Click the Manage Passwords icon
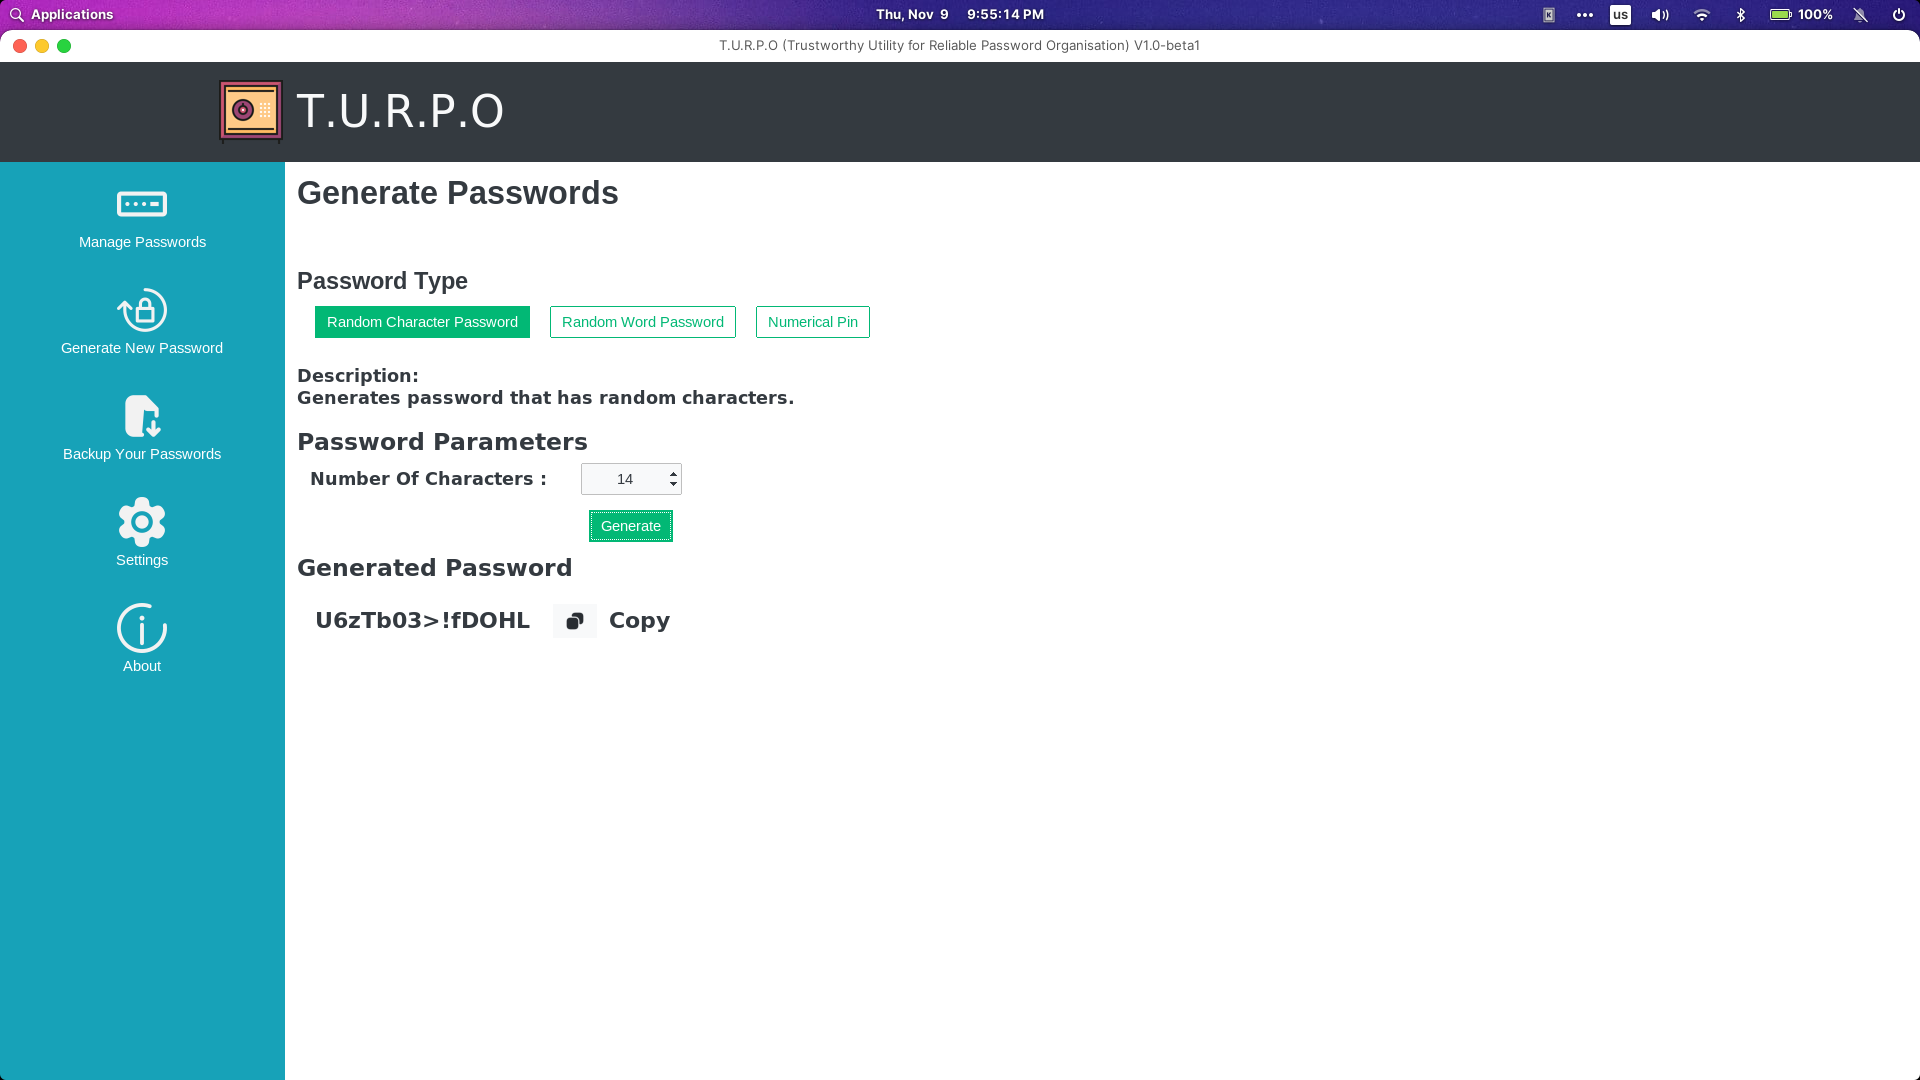Image resolution: width=1920 pixels, height=1080 pixels. point(141,203)
